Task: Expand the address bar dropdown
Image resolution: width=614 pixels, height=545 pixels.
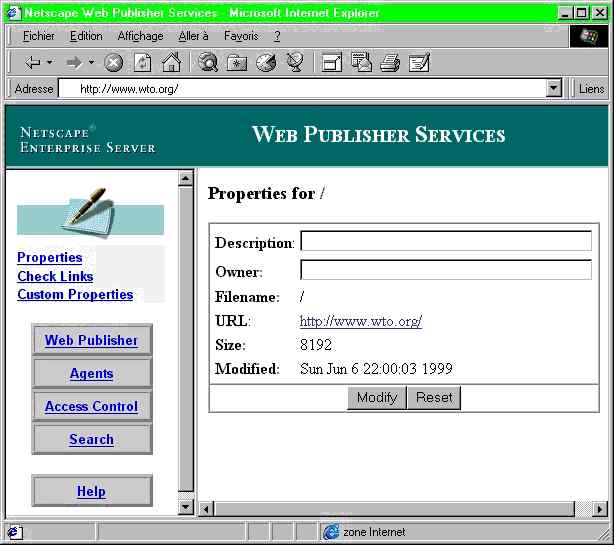Action: 554,88
